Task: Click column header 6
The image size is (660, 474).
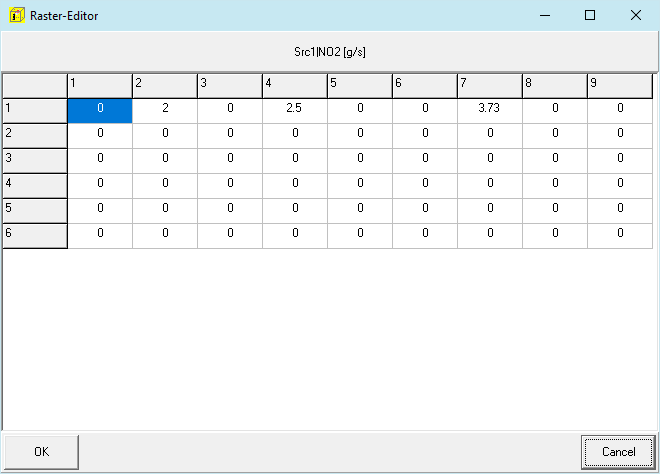Action: [x=425, y=86]
